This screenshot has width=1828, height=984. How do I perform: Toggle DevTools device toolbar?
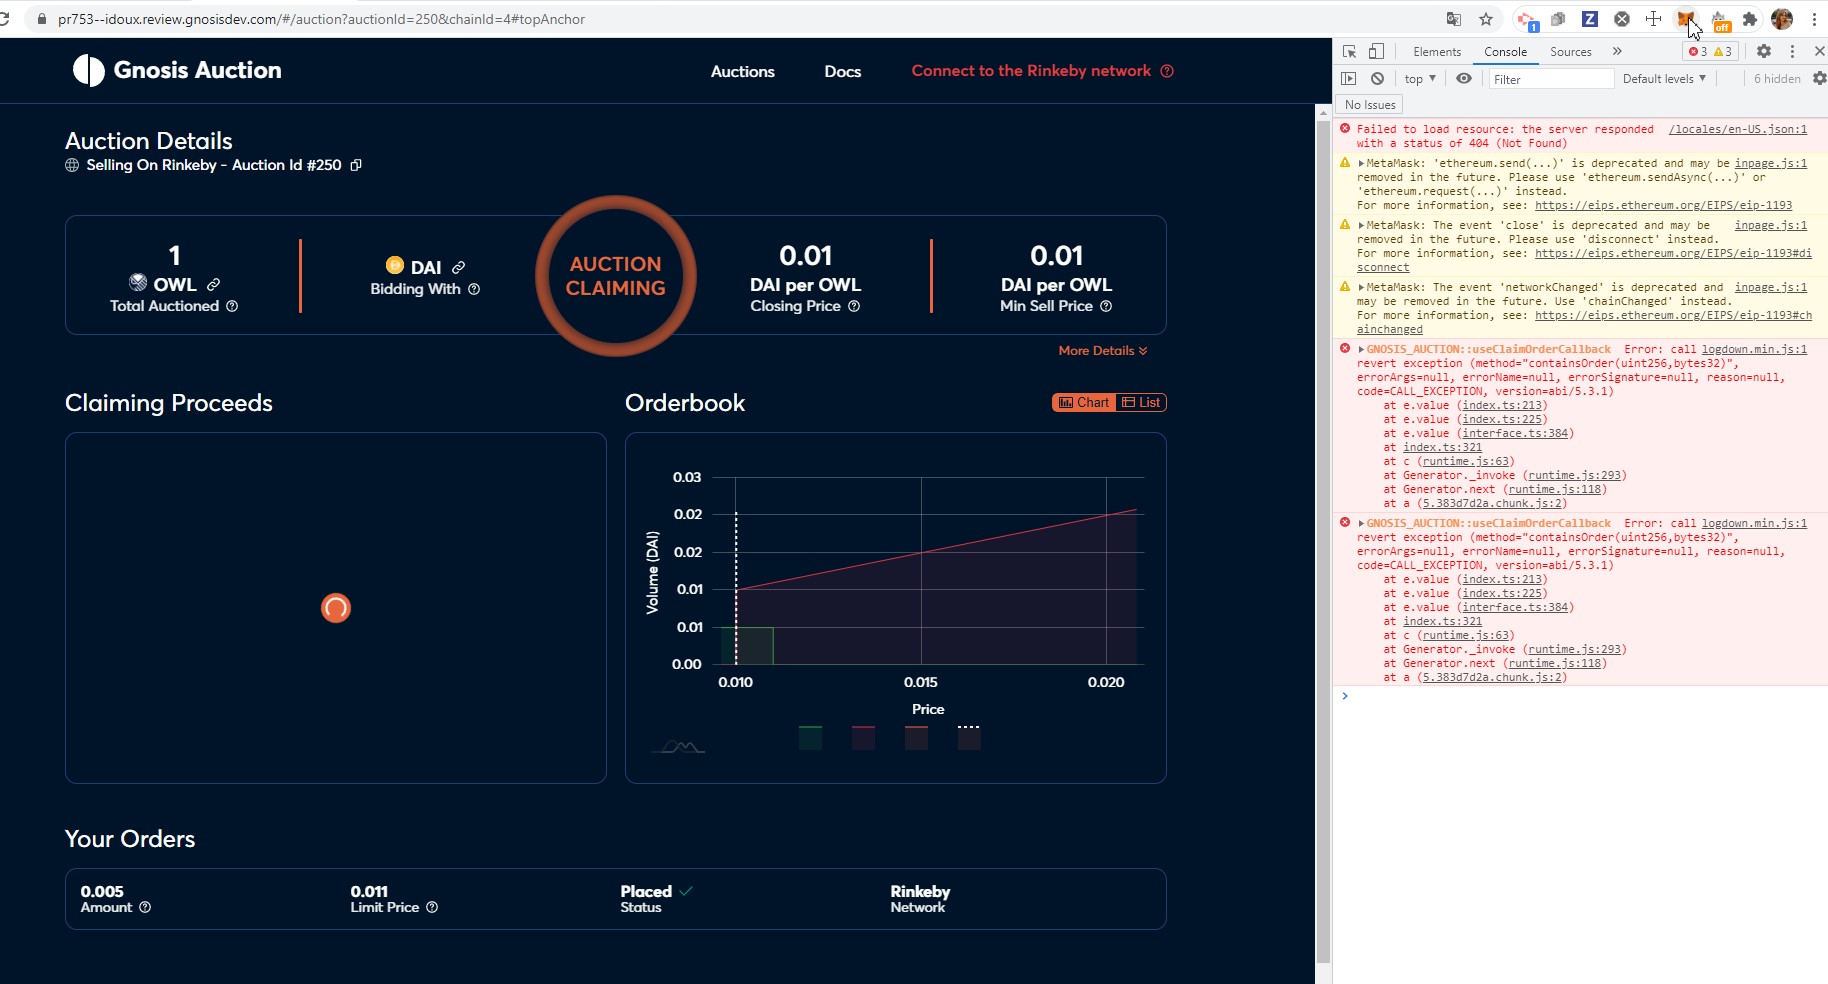(x=1376, y=51)
